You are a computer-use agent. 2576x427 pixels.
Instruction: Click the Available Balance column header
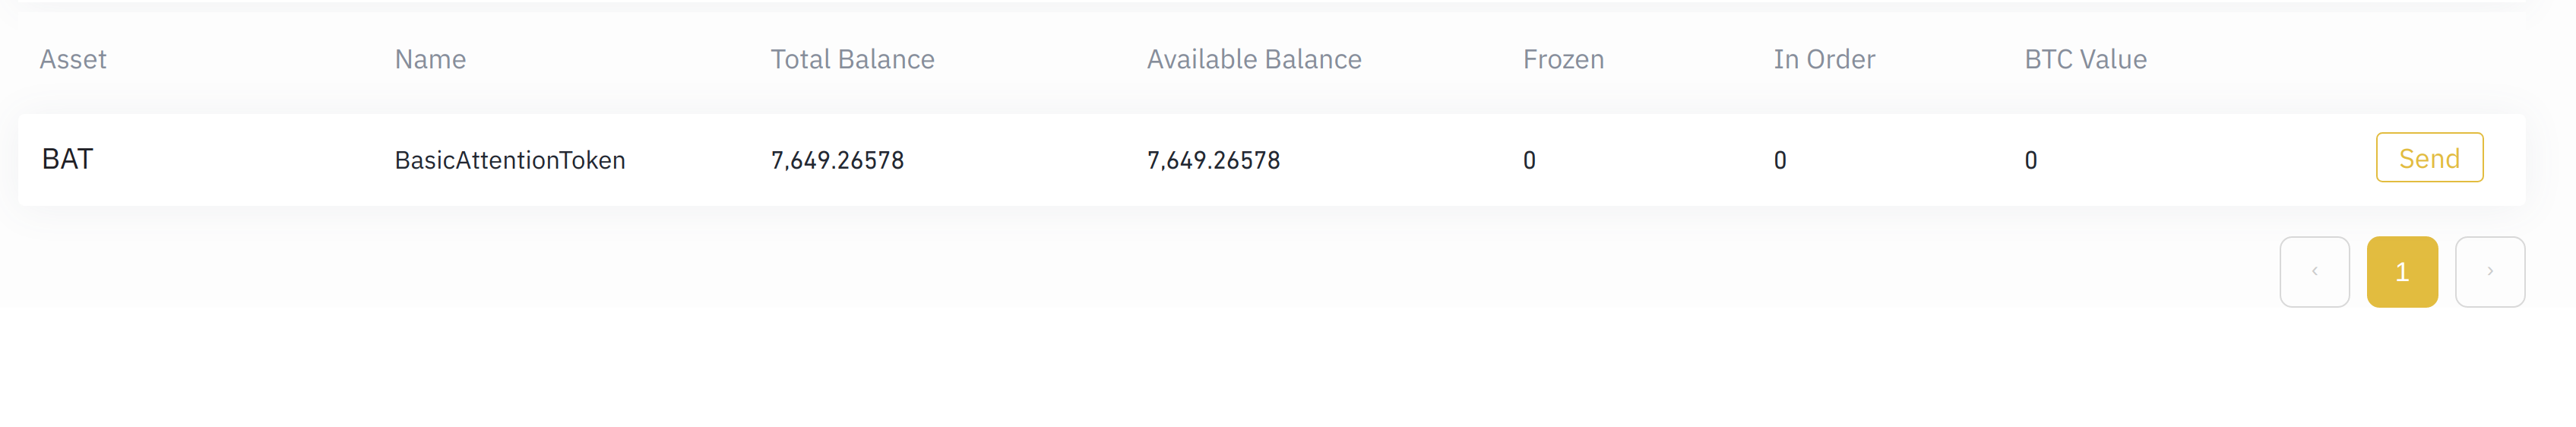coord(1253,59)
